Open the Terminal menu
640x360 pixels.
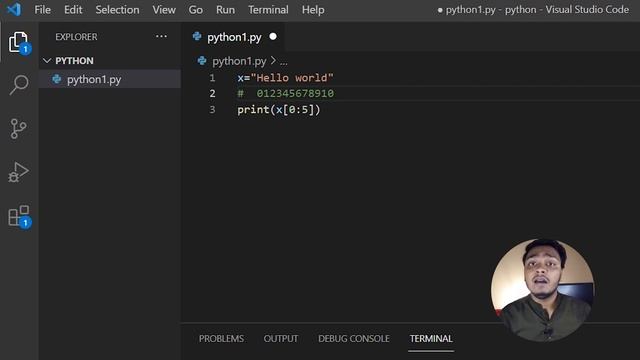(x=268, y=9)
